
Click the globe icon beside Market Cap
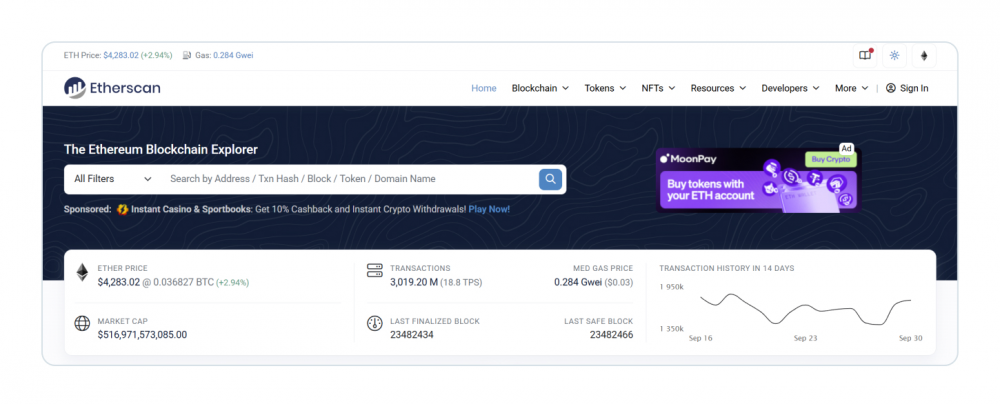(x=82, y=324)
